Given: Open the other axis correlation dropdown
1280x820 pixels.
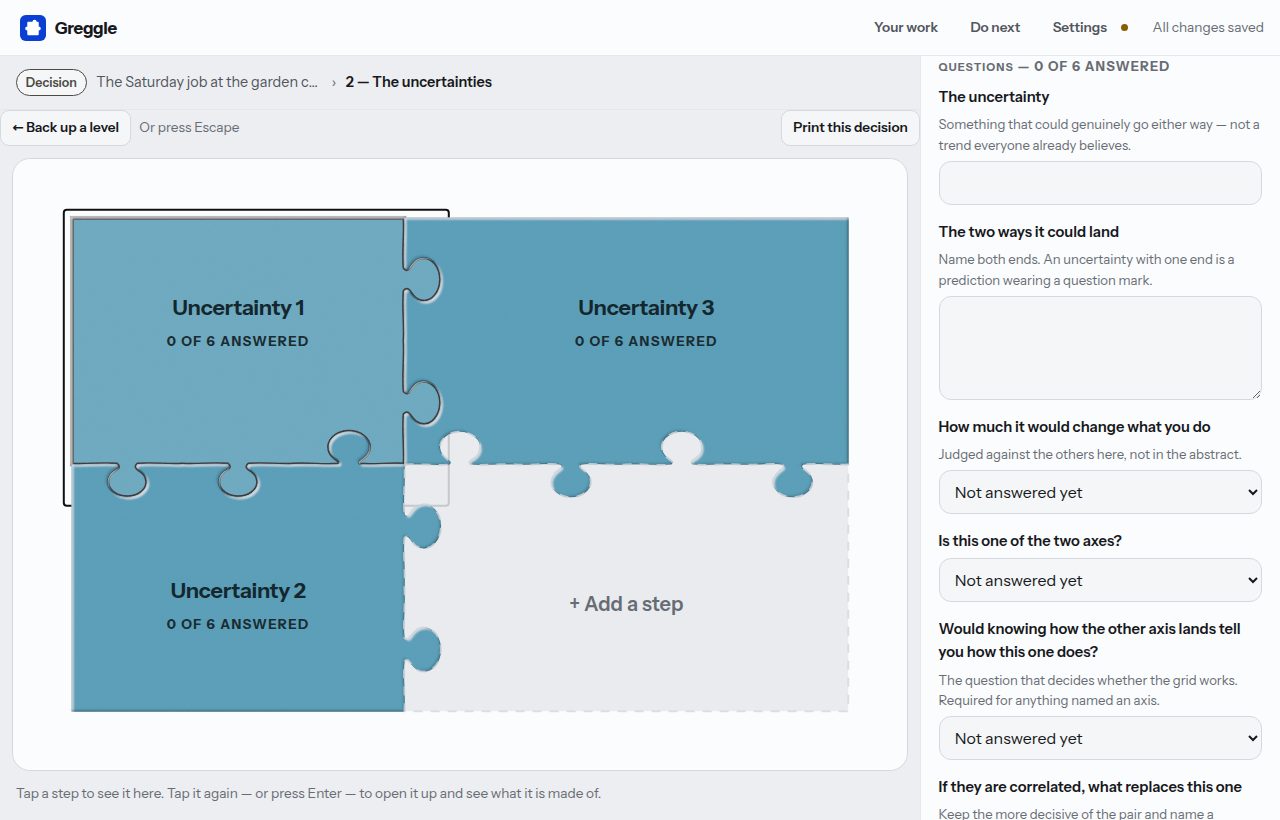Looking at the screenshot, I should (x=1100, y=738).
